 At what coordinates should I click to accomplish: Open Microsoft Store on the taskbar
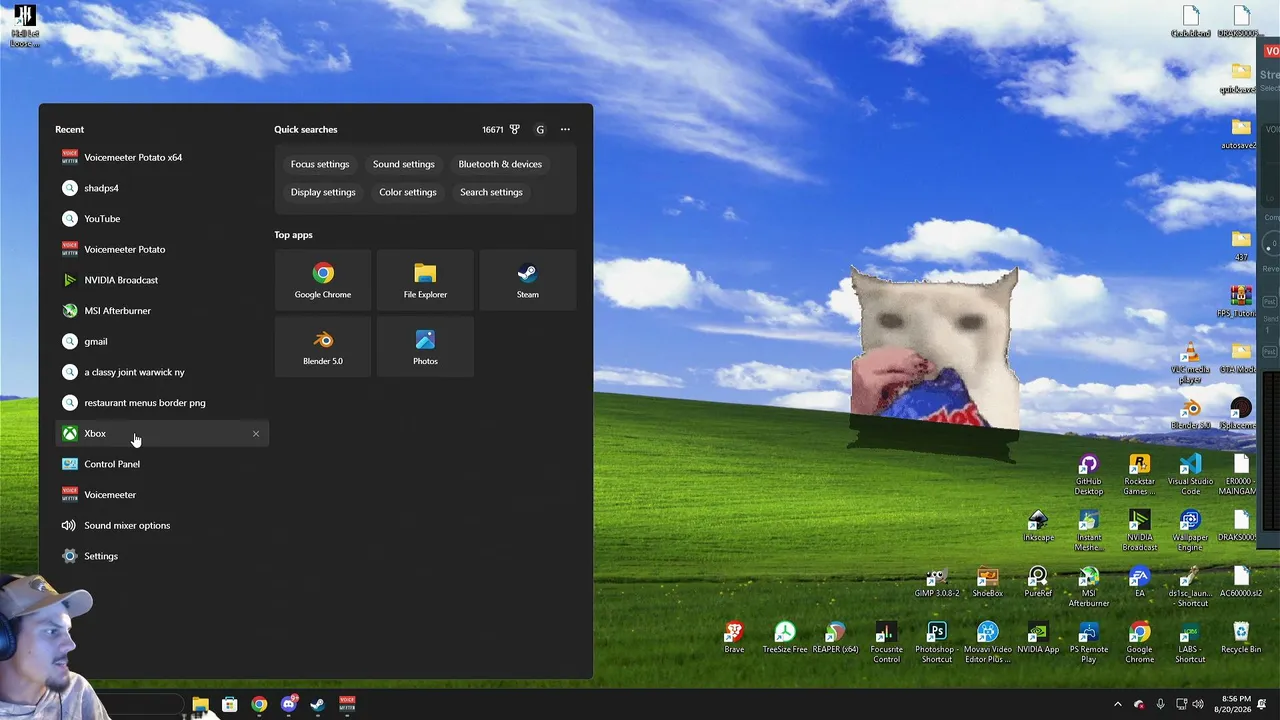tap(230, 705)
